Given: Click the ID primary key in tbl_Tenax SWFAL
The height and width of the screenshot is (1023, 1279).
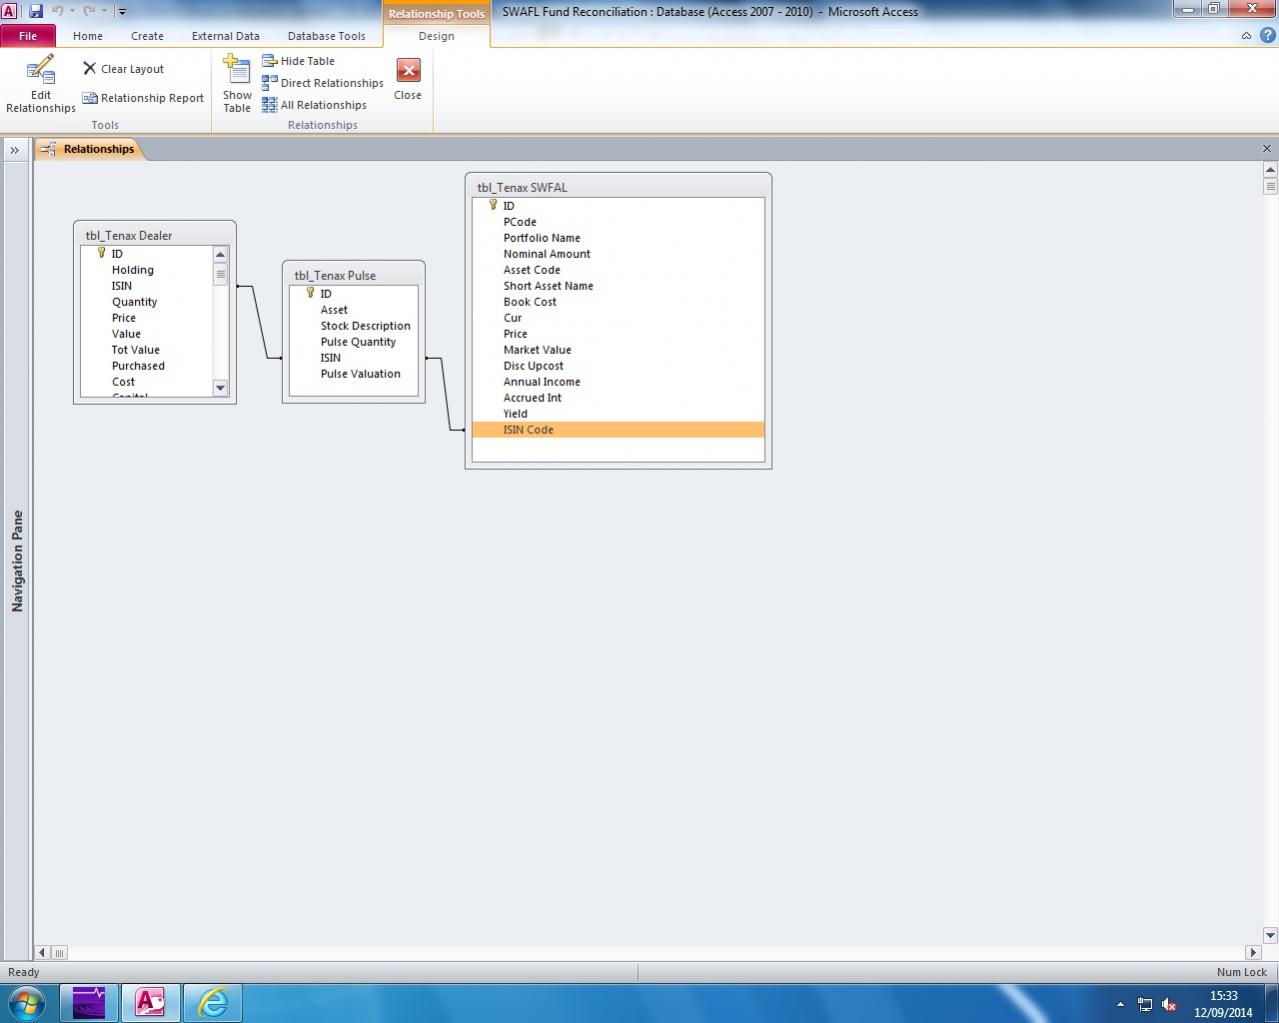Looking at the screenshot, I should 509,206.
